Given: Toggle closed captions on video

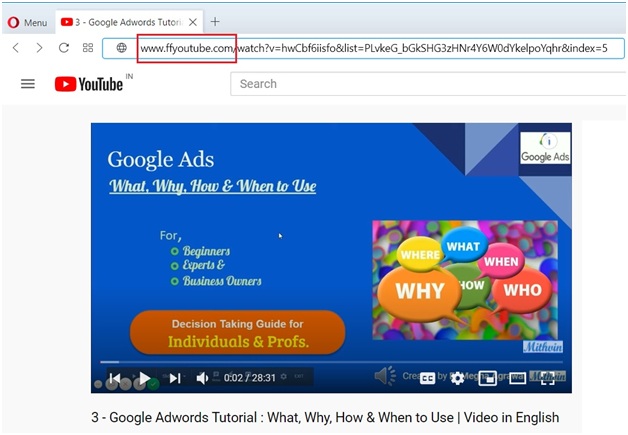Looking at the screenshot, I should click(x=428, y=378).
